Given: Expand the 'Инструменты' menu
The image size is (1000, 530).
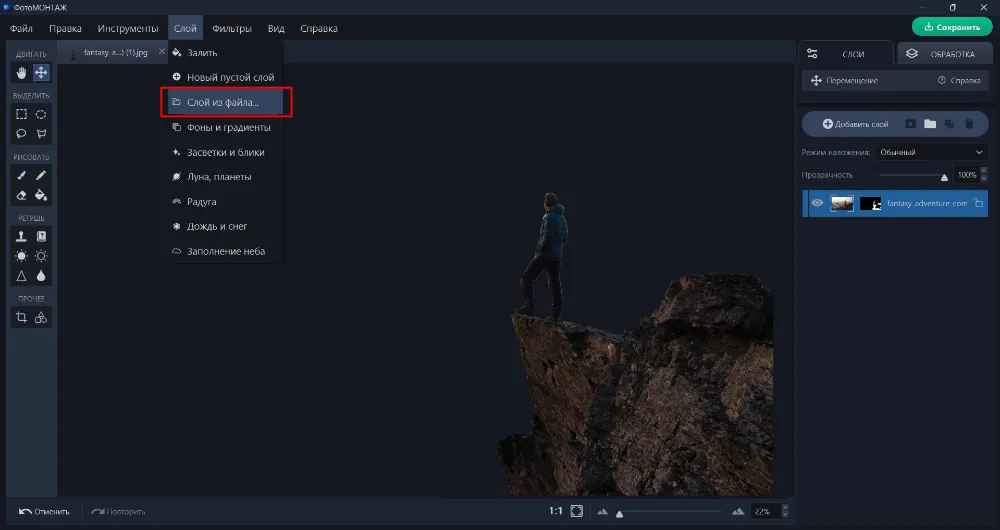Looking at the screenshot, I should click(x=127, y=28).
